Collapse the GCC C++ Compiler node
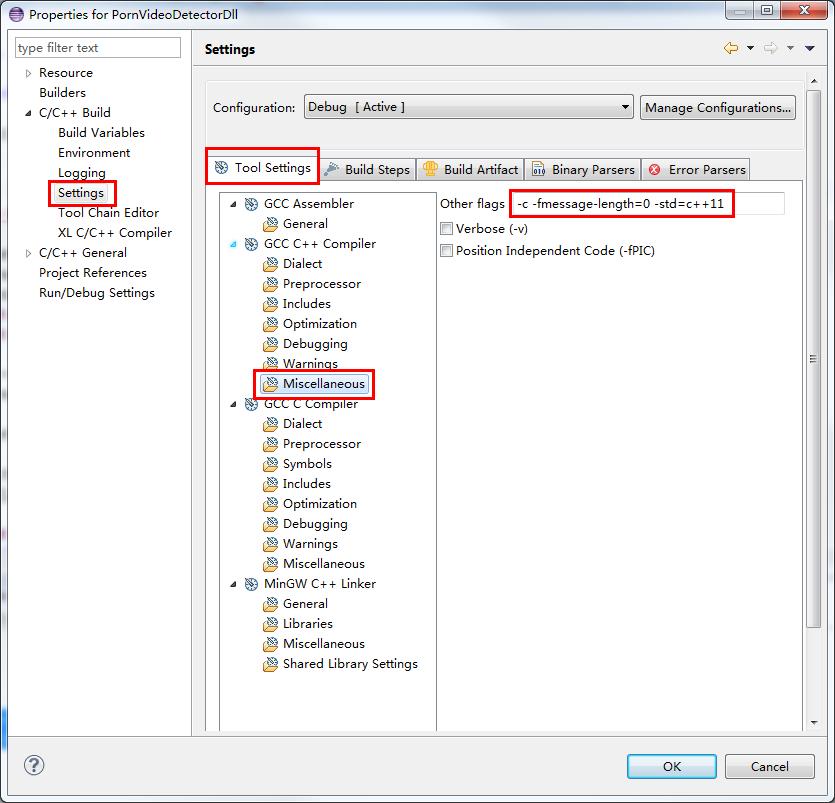835x803 pixels. coord(233,244)
